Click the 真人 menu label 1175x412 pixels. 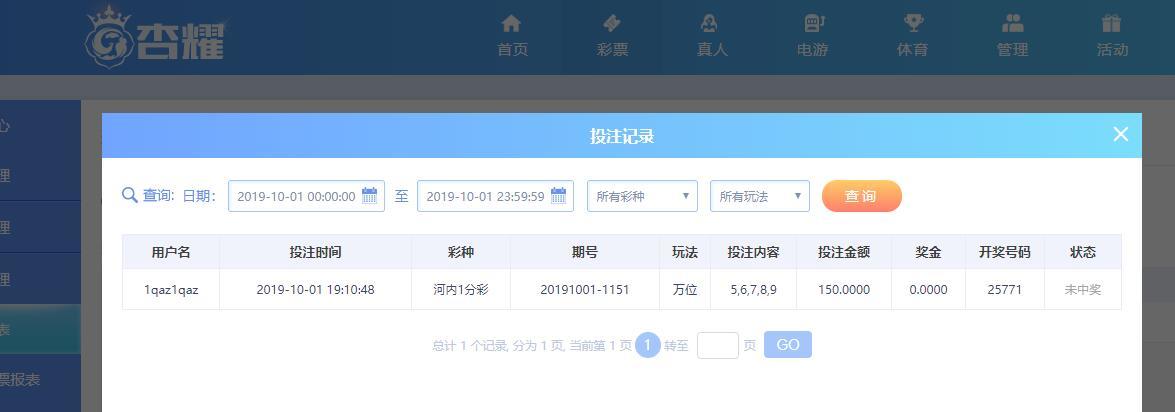pos(712,50)
